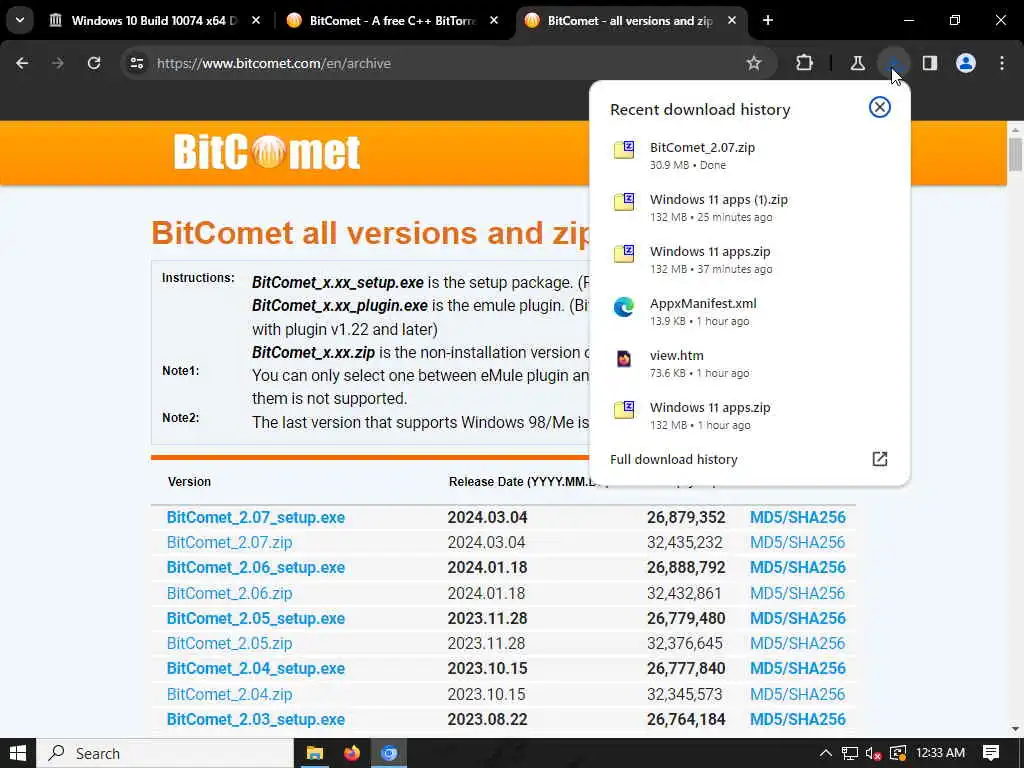The image size is (1024, 768).
Task: Open MD5/SHA256 for BitComet_2.07.zip
Action: point(797,543)
